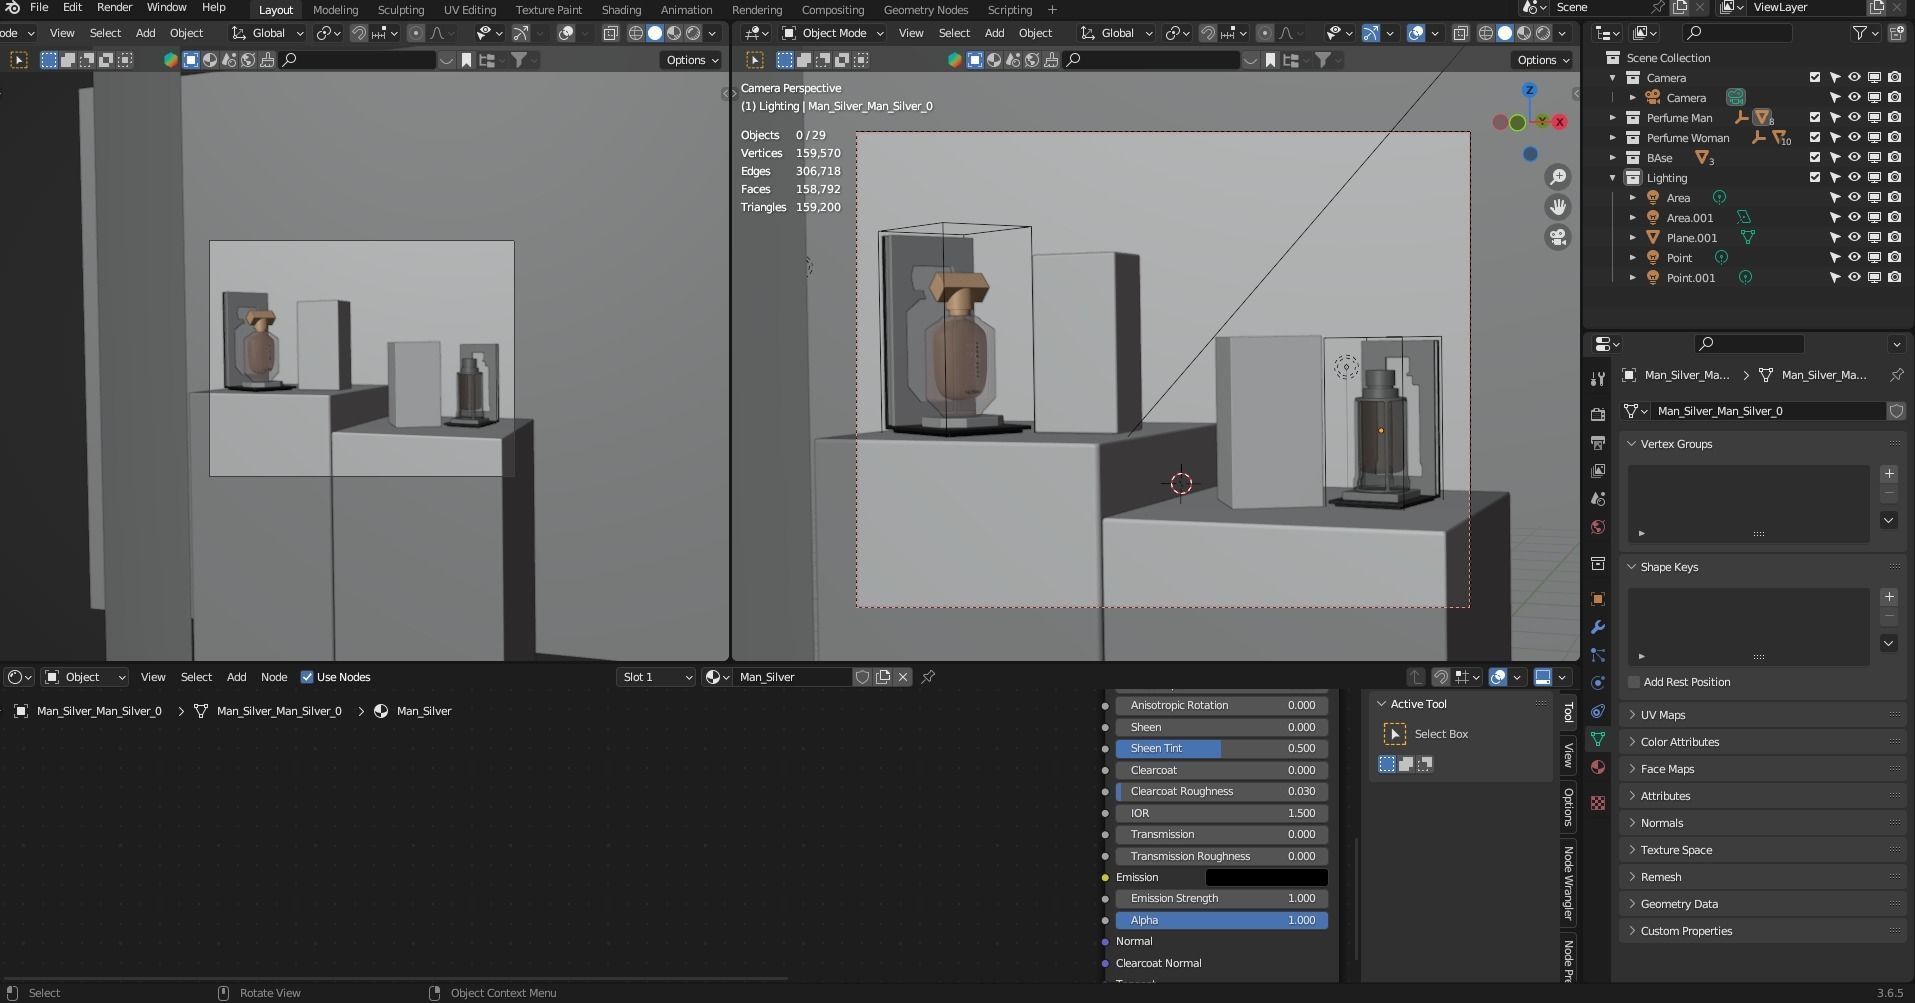Open the Modifiers wrench tab icon
Image resolution: width=1915 pixels, height=1003 pixels.
coord(1598,627)
